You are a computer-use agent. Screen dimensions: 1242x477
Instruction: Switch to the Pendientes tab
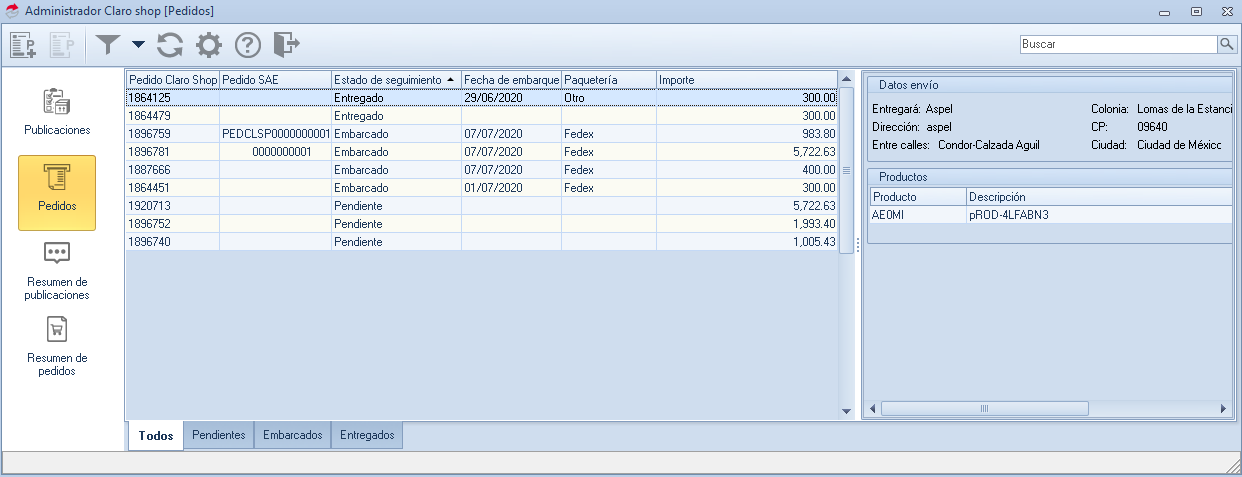(219, 436)
